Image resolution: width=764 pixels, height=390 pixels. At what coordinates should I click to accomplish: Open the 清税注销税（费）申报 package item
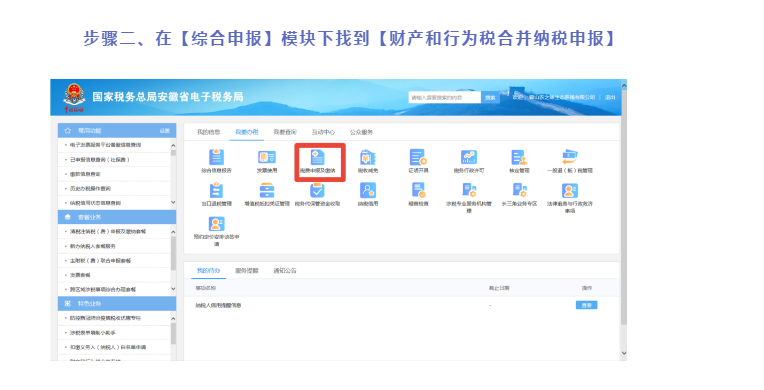pos(108,232)
